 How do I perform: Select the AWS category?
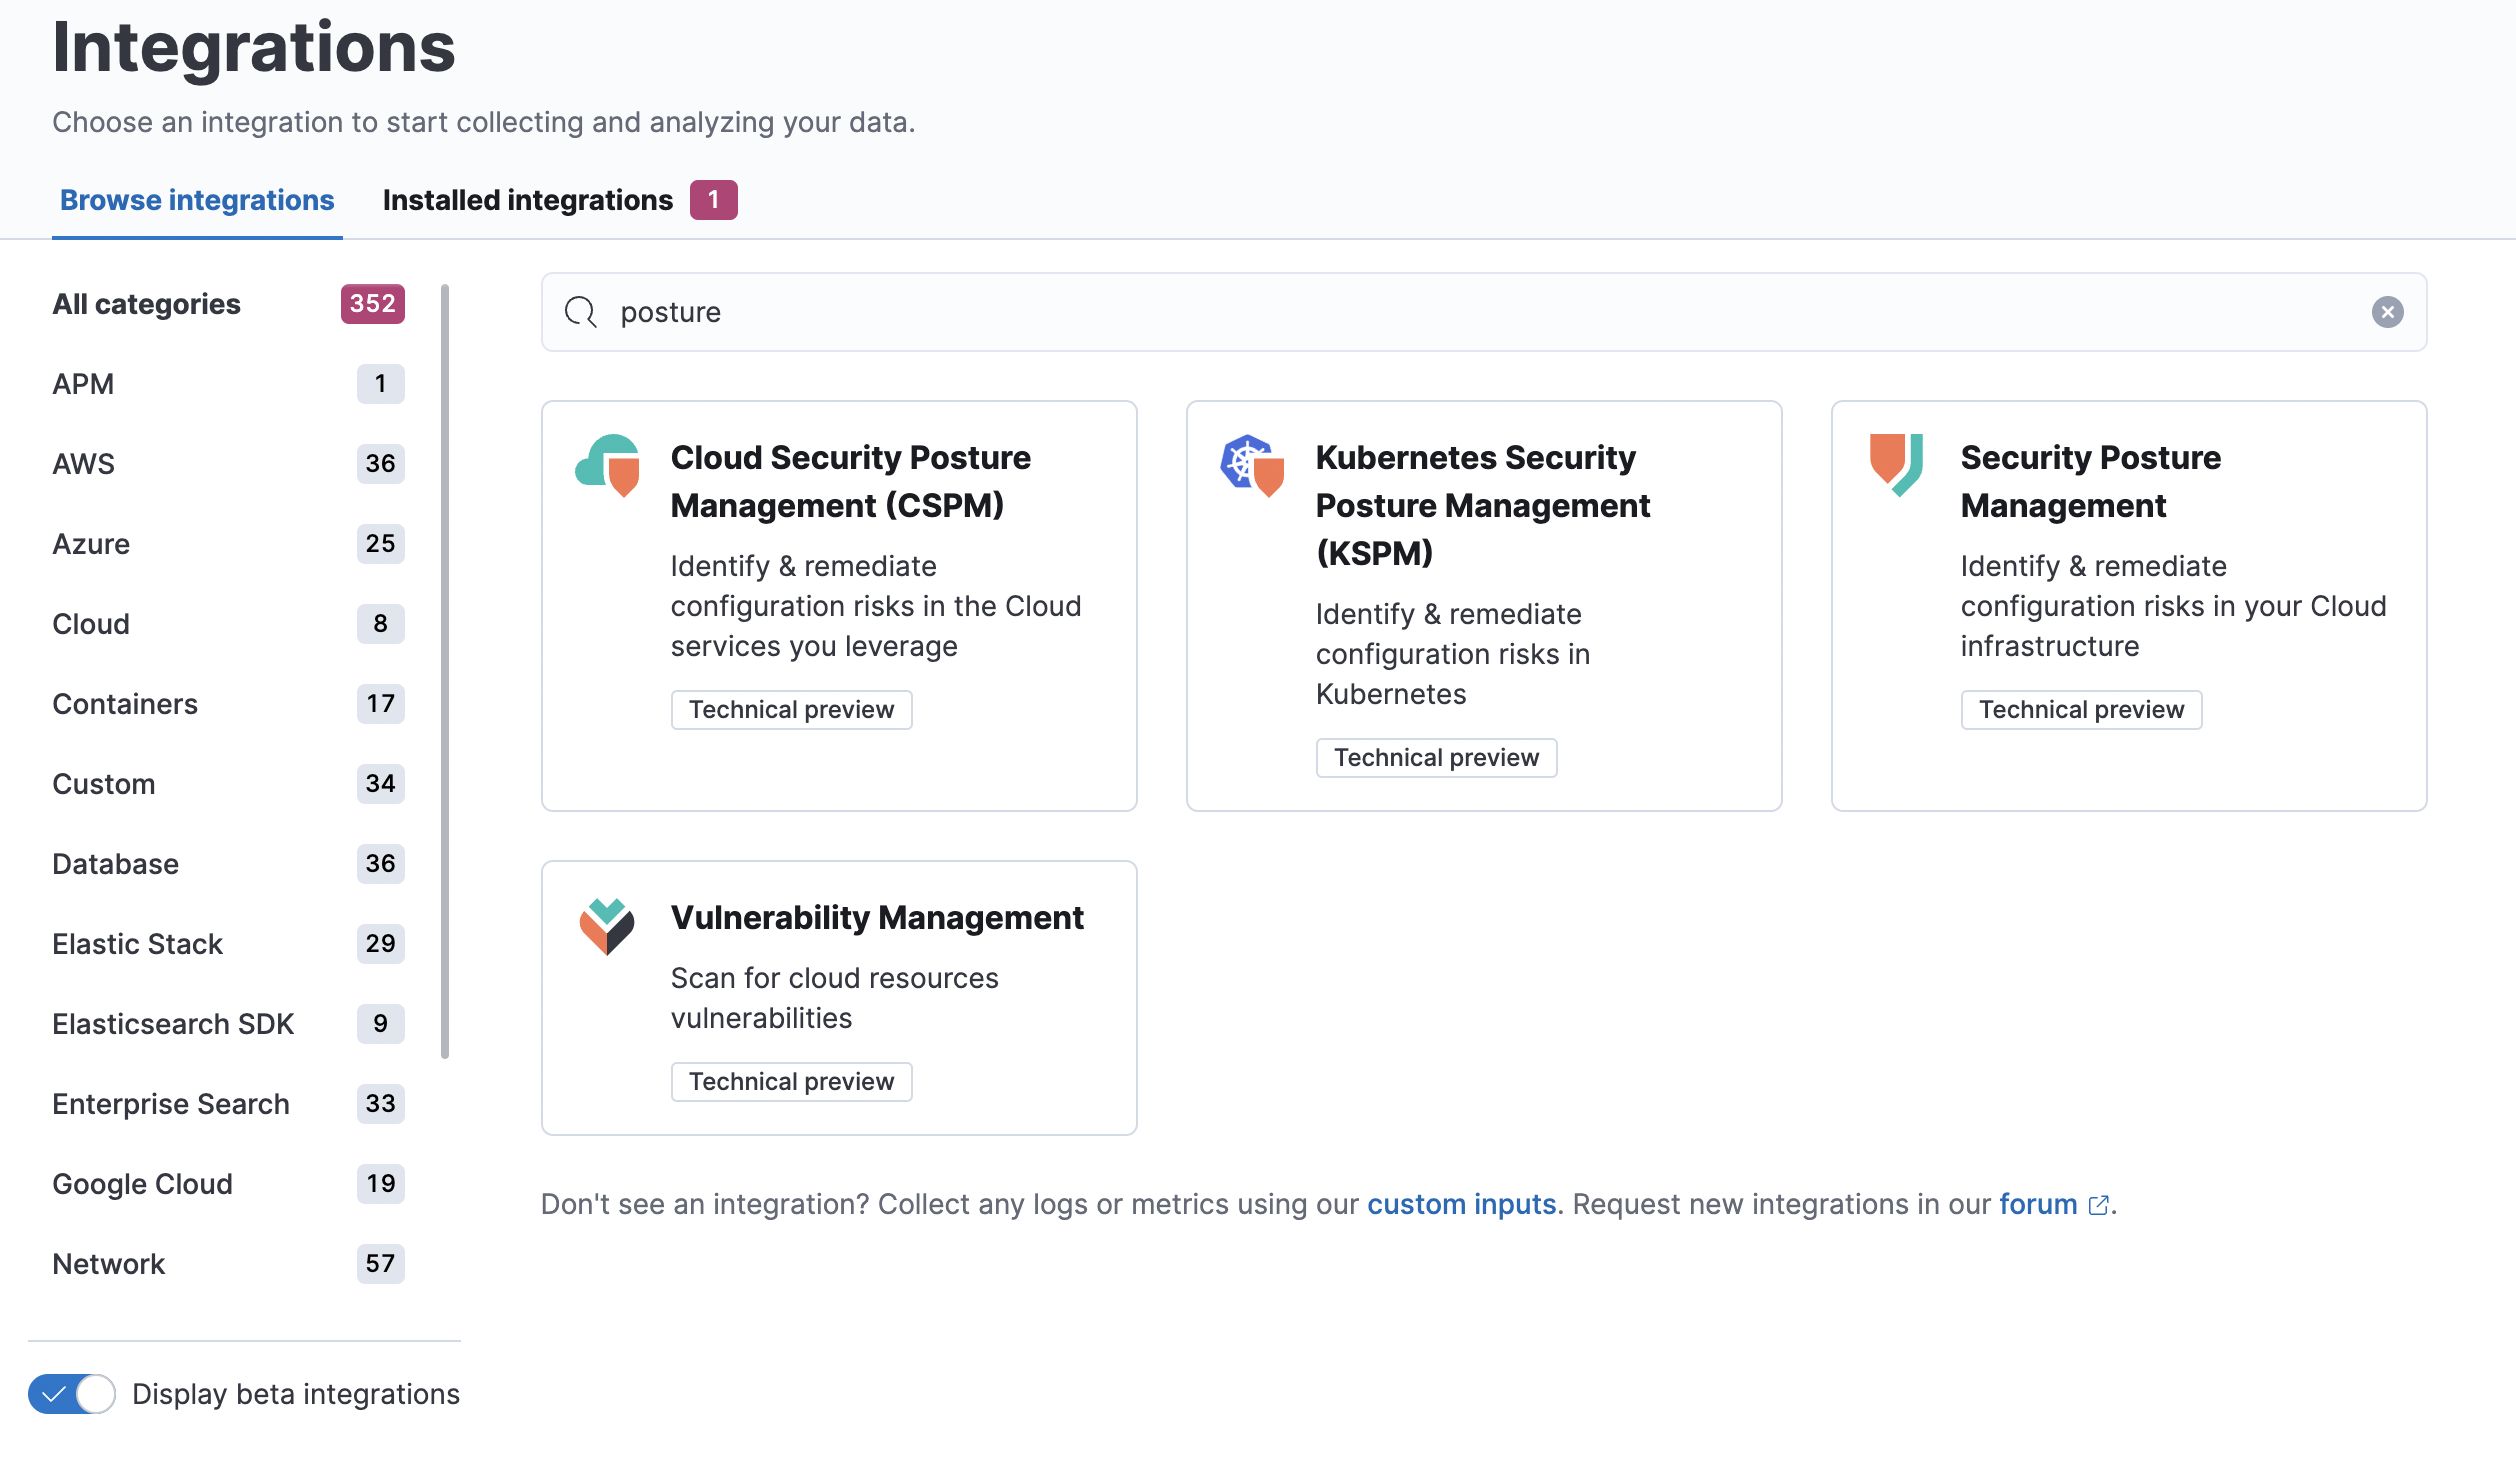tap(83, 463)
